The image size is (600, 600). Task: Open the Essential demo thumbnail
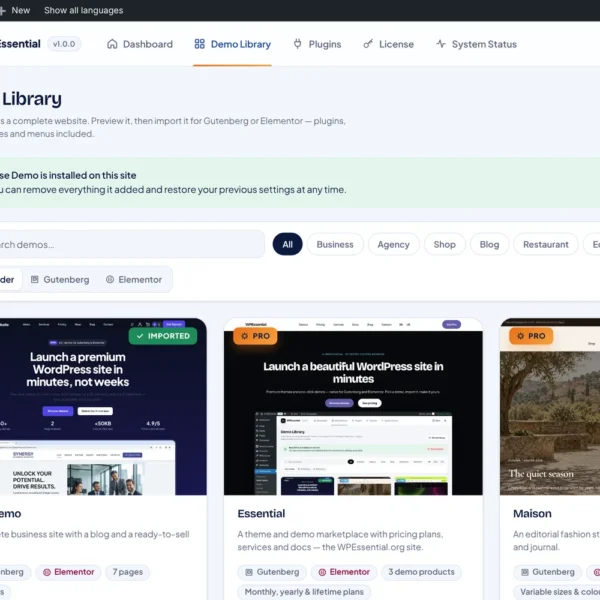click(353, 406)
